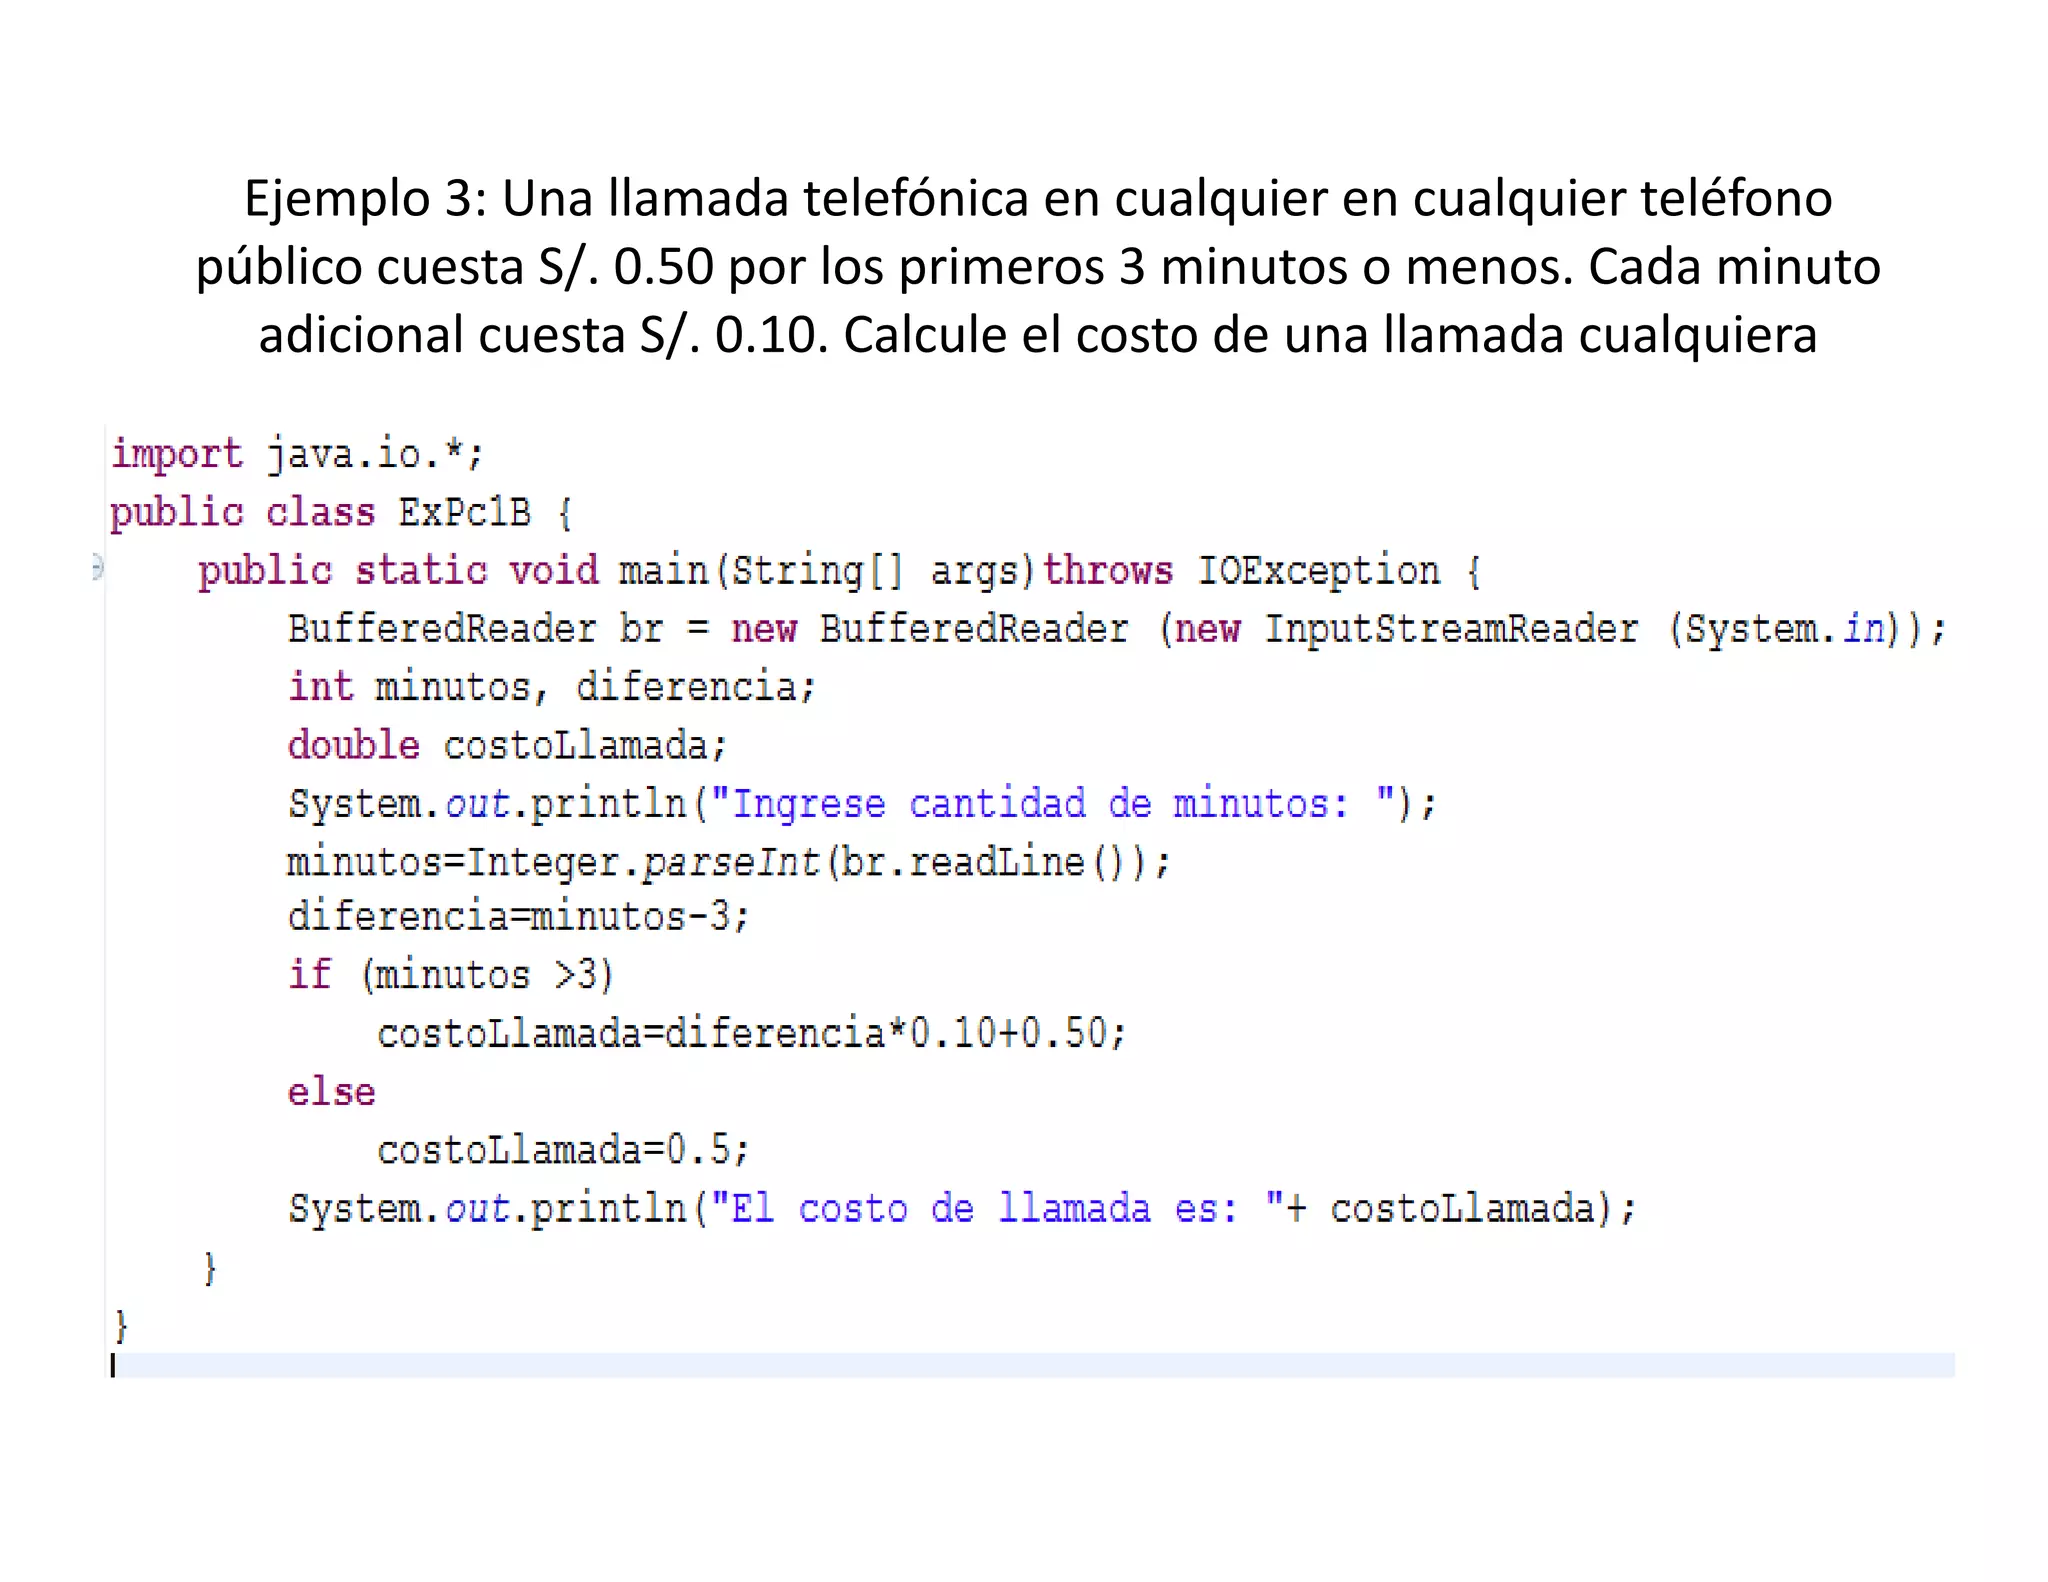Viewport: 2048px width, 1582px height.
Task: Click title line 'adicional cuesta S/. 0.10'
Action: [x=1038, y=334]
